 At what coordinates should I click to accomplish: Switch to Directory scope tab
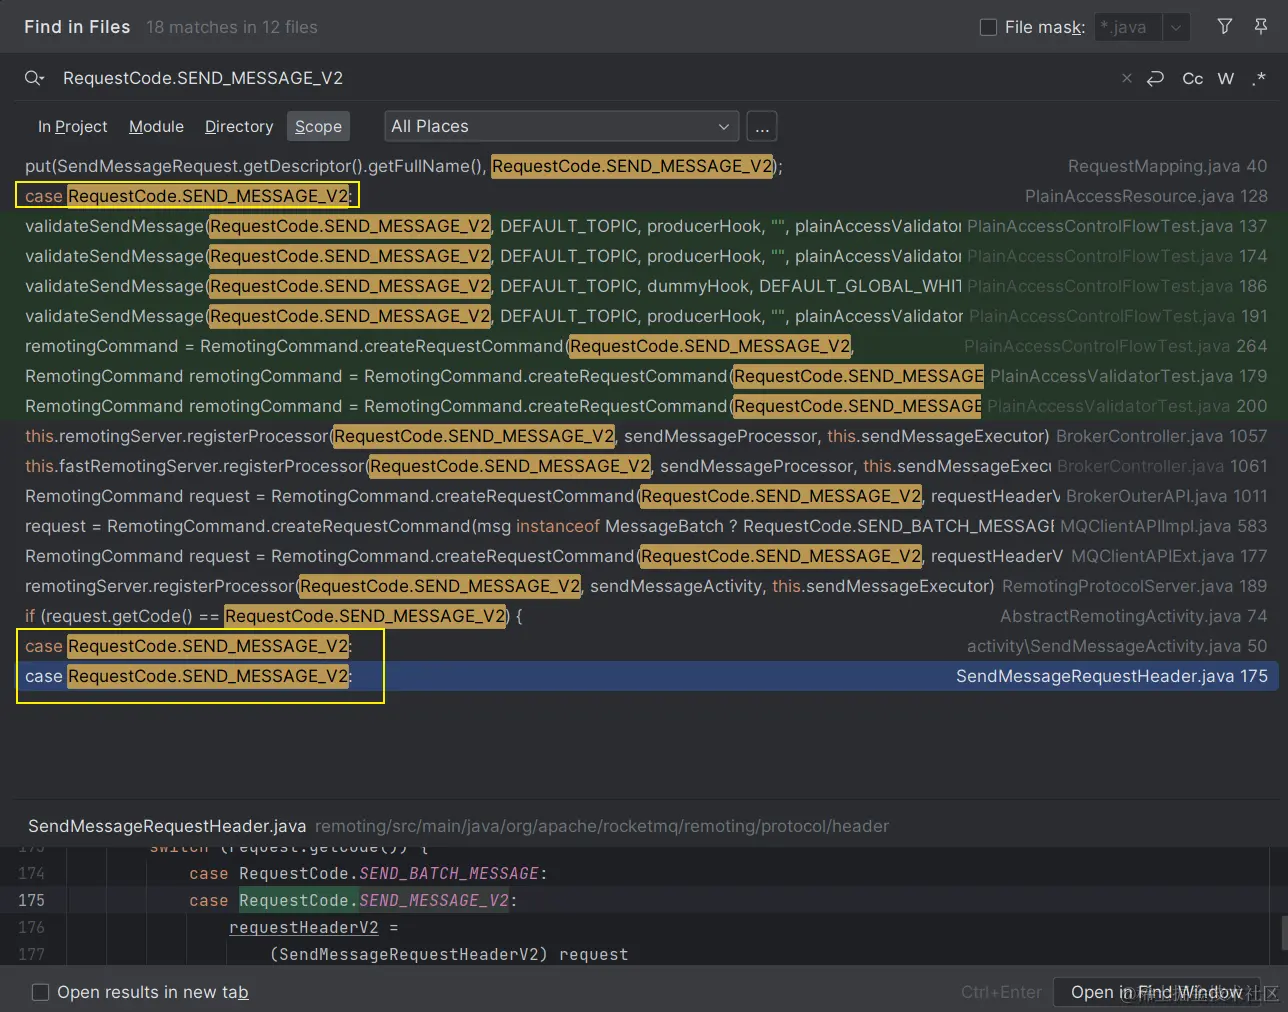click(x=239, y=126)
